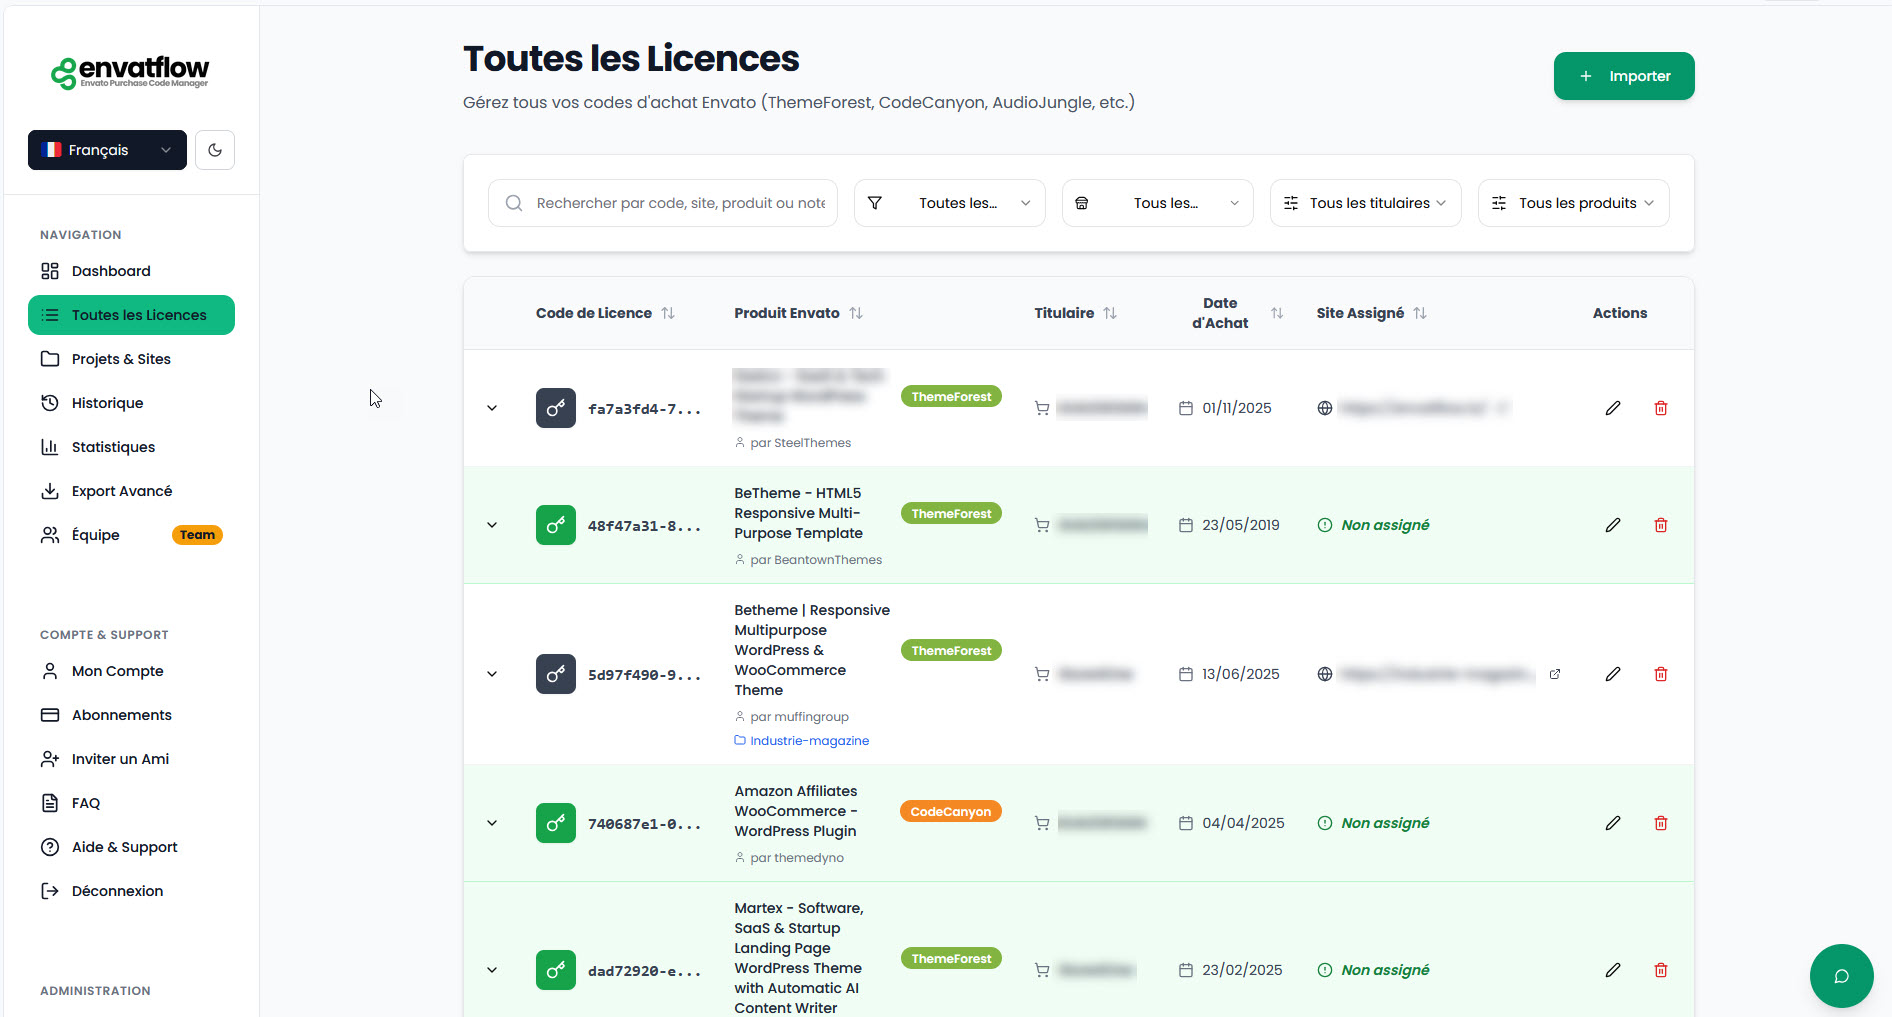This screenshot has height=1017, width=1892.
Task: Click the Importer button
Action: tap(1623, 76)
